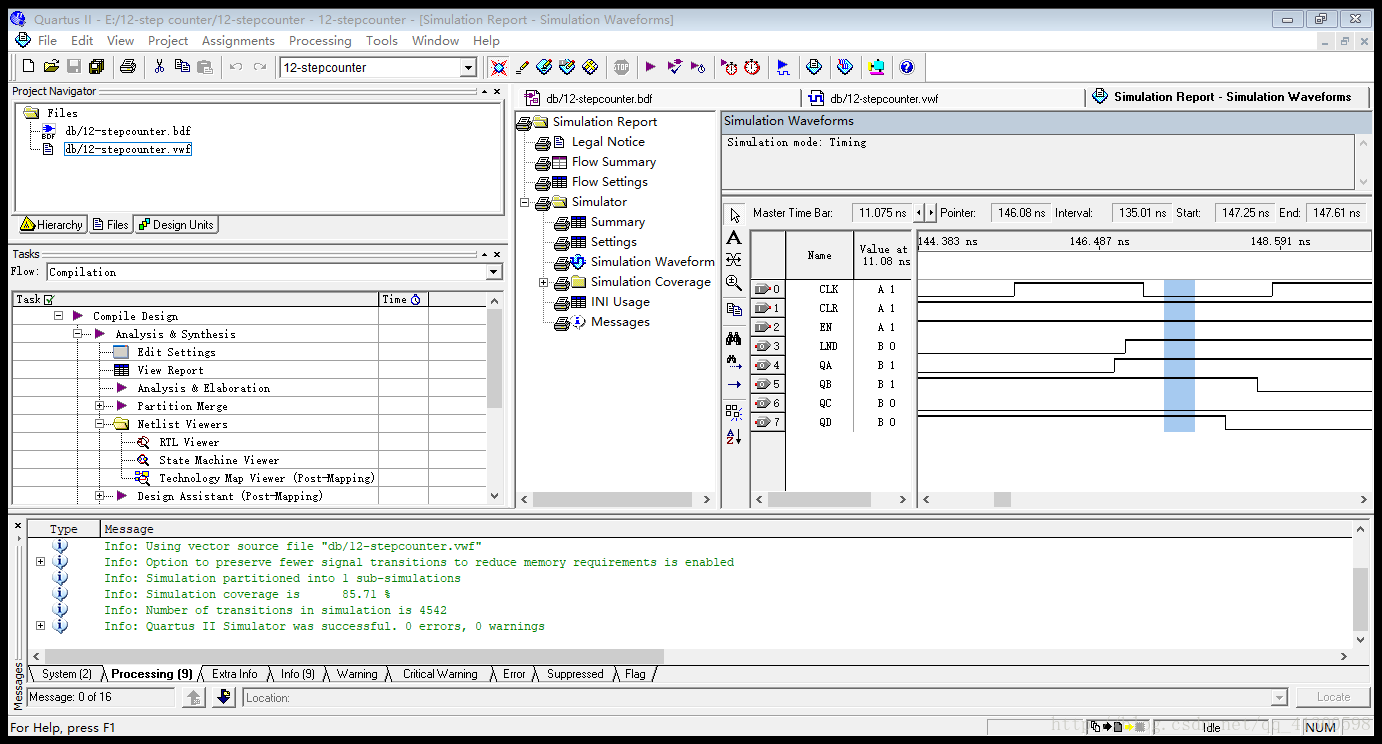This screenshot has height=744, width=1382.
Task: Open Settings via the pencil toolbar icon
Action: tap(522, 67)
